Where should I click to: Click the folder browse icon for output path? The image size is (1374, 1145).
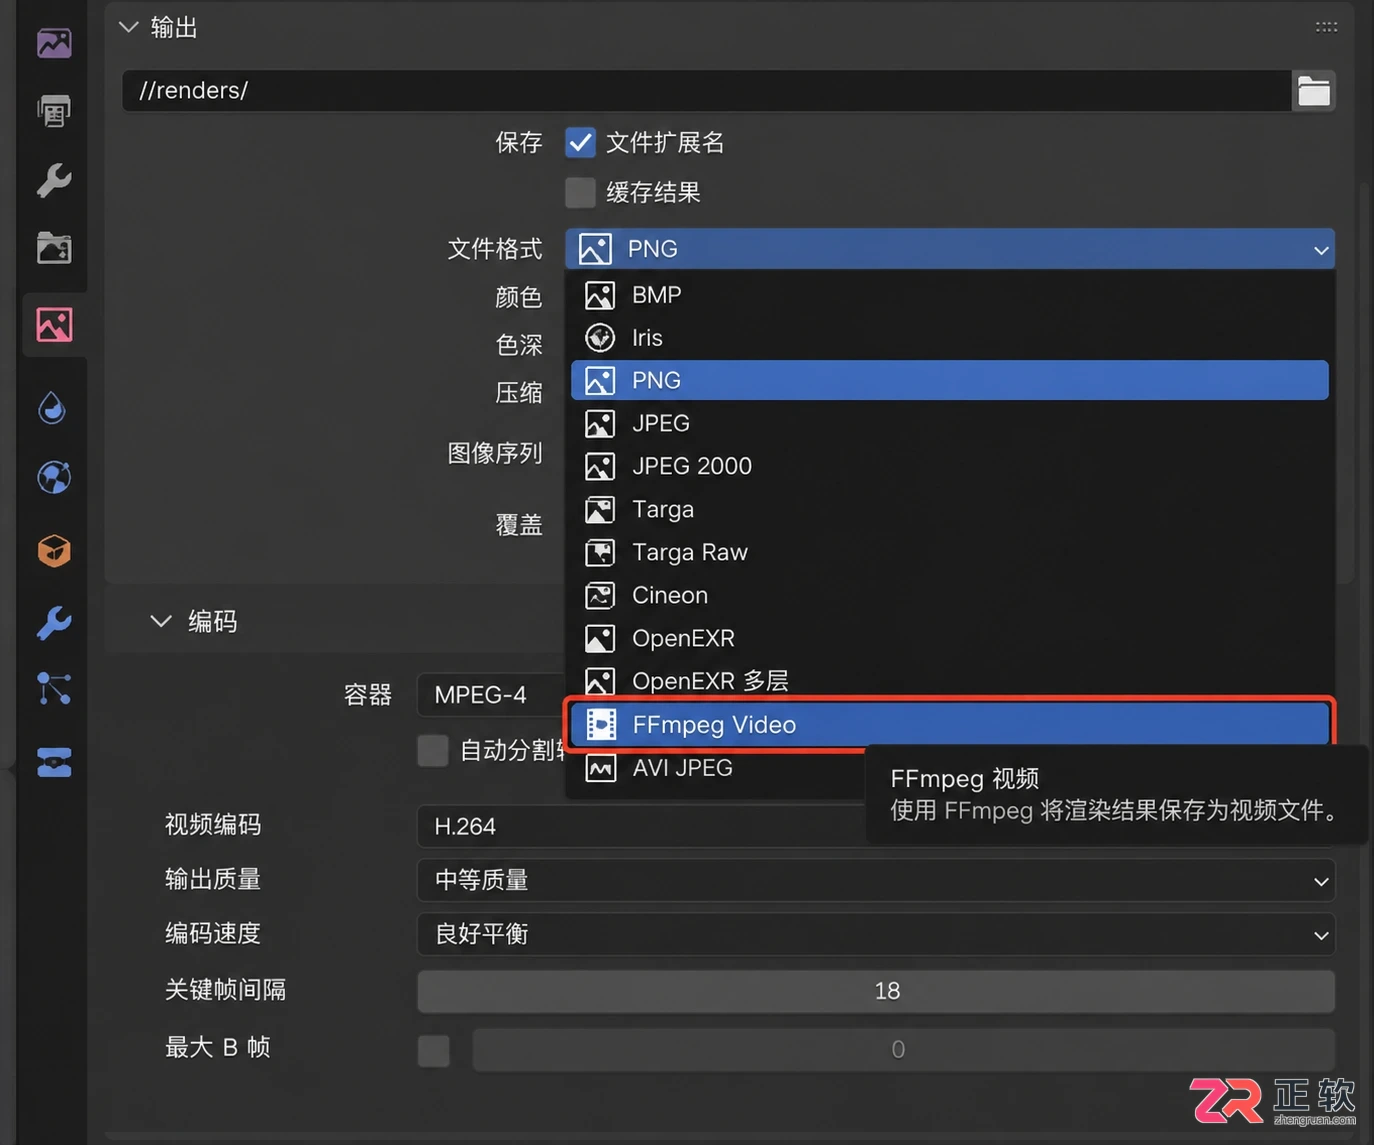[x=1314, y=91]
